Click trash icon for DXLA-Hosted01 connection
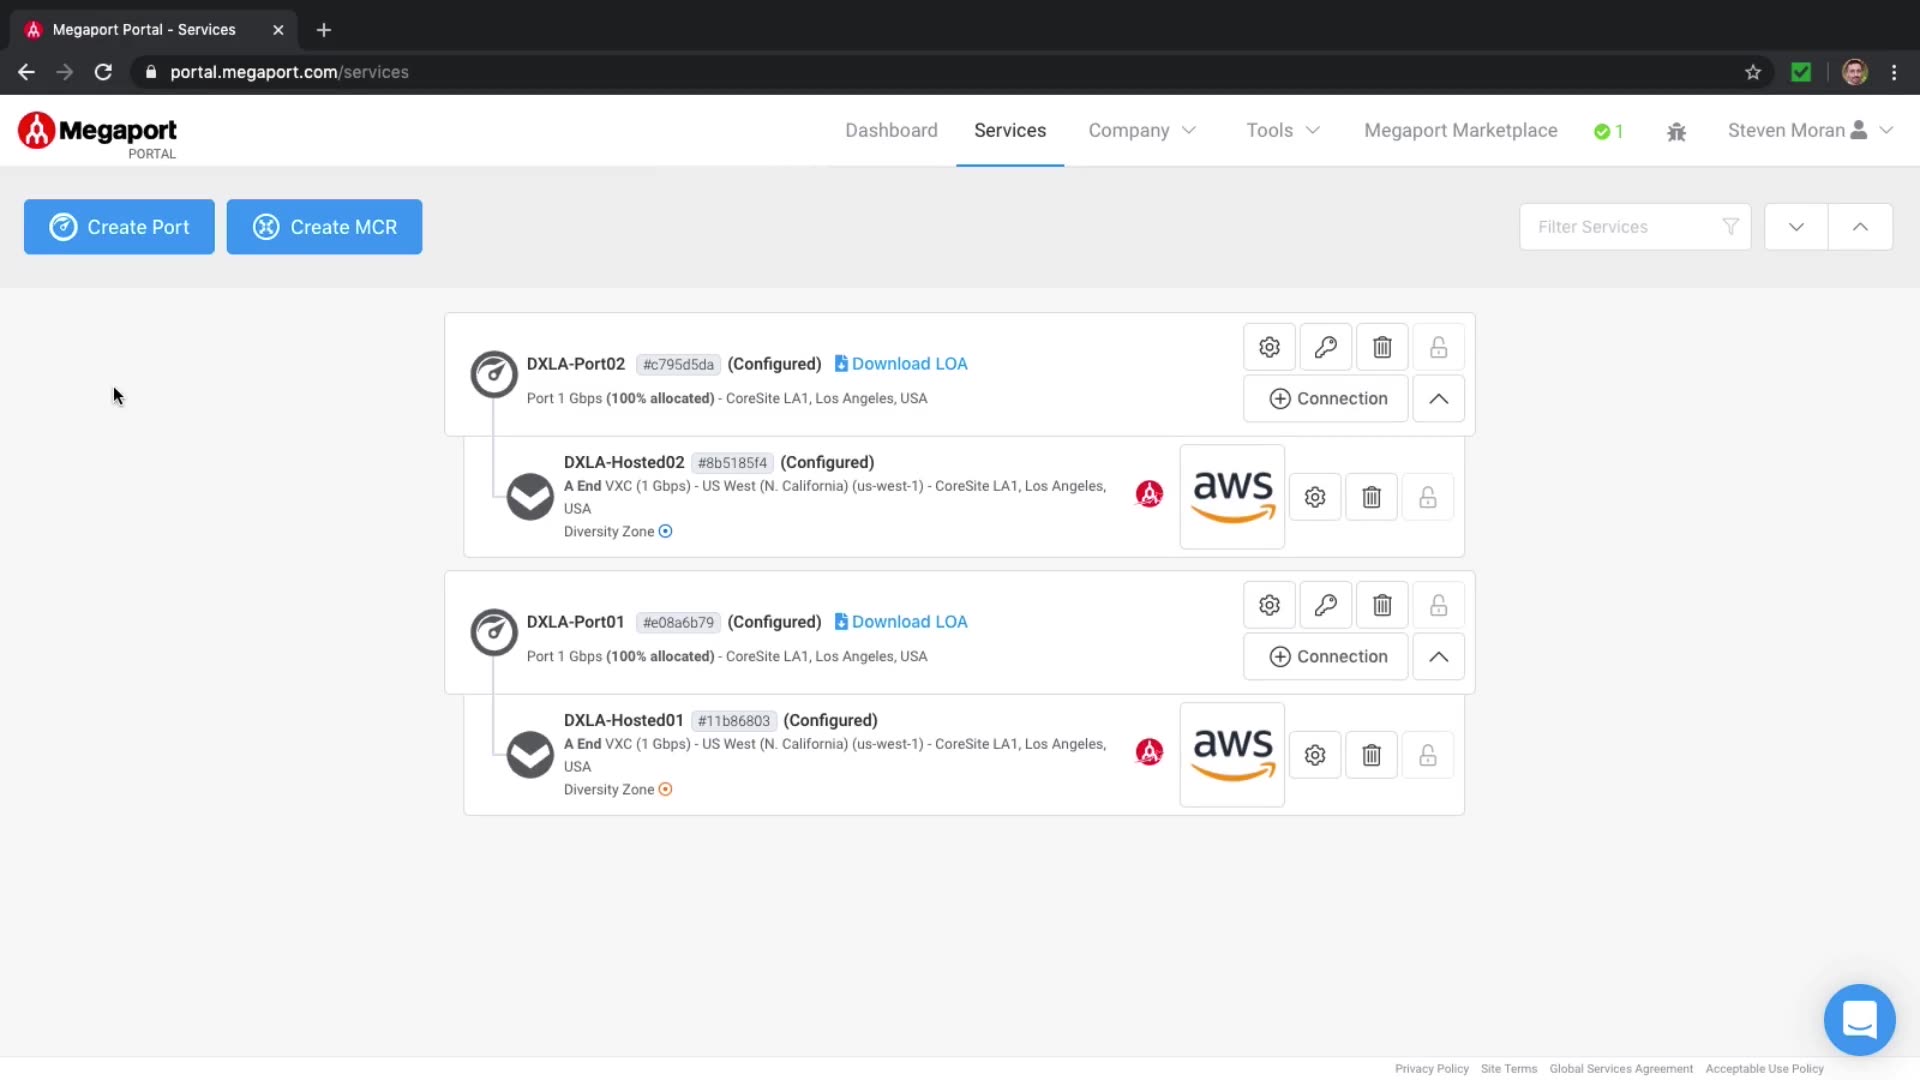This screenshot has width=1920, height=1080. pyautogui.click(x=1371, y=755)
